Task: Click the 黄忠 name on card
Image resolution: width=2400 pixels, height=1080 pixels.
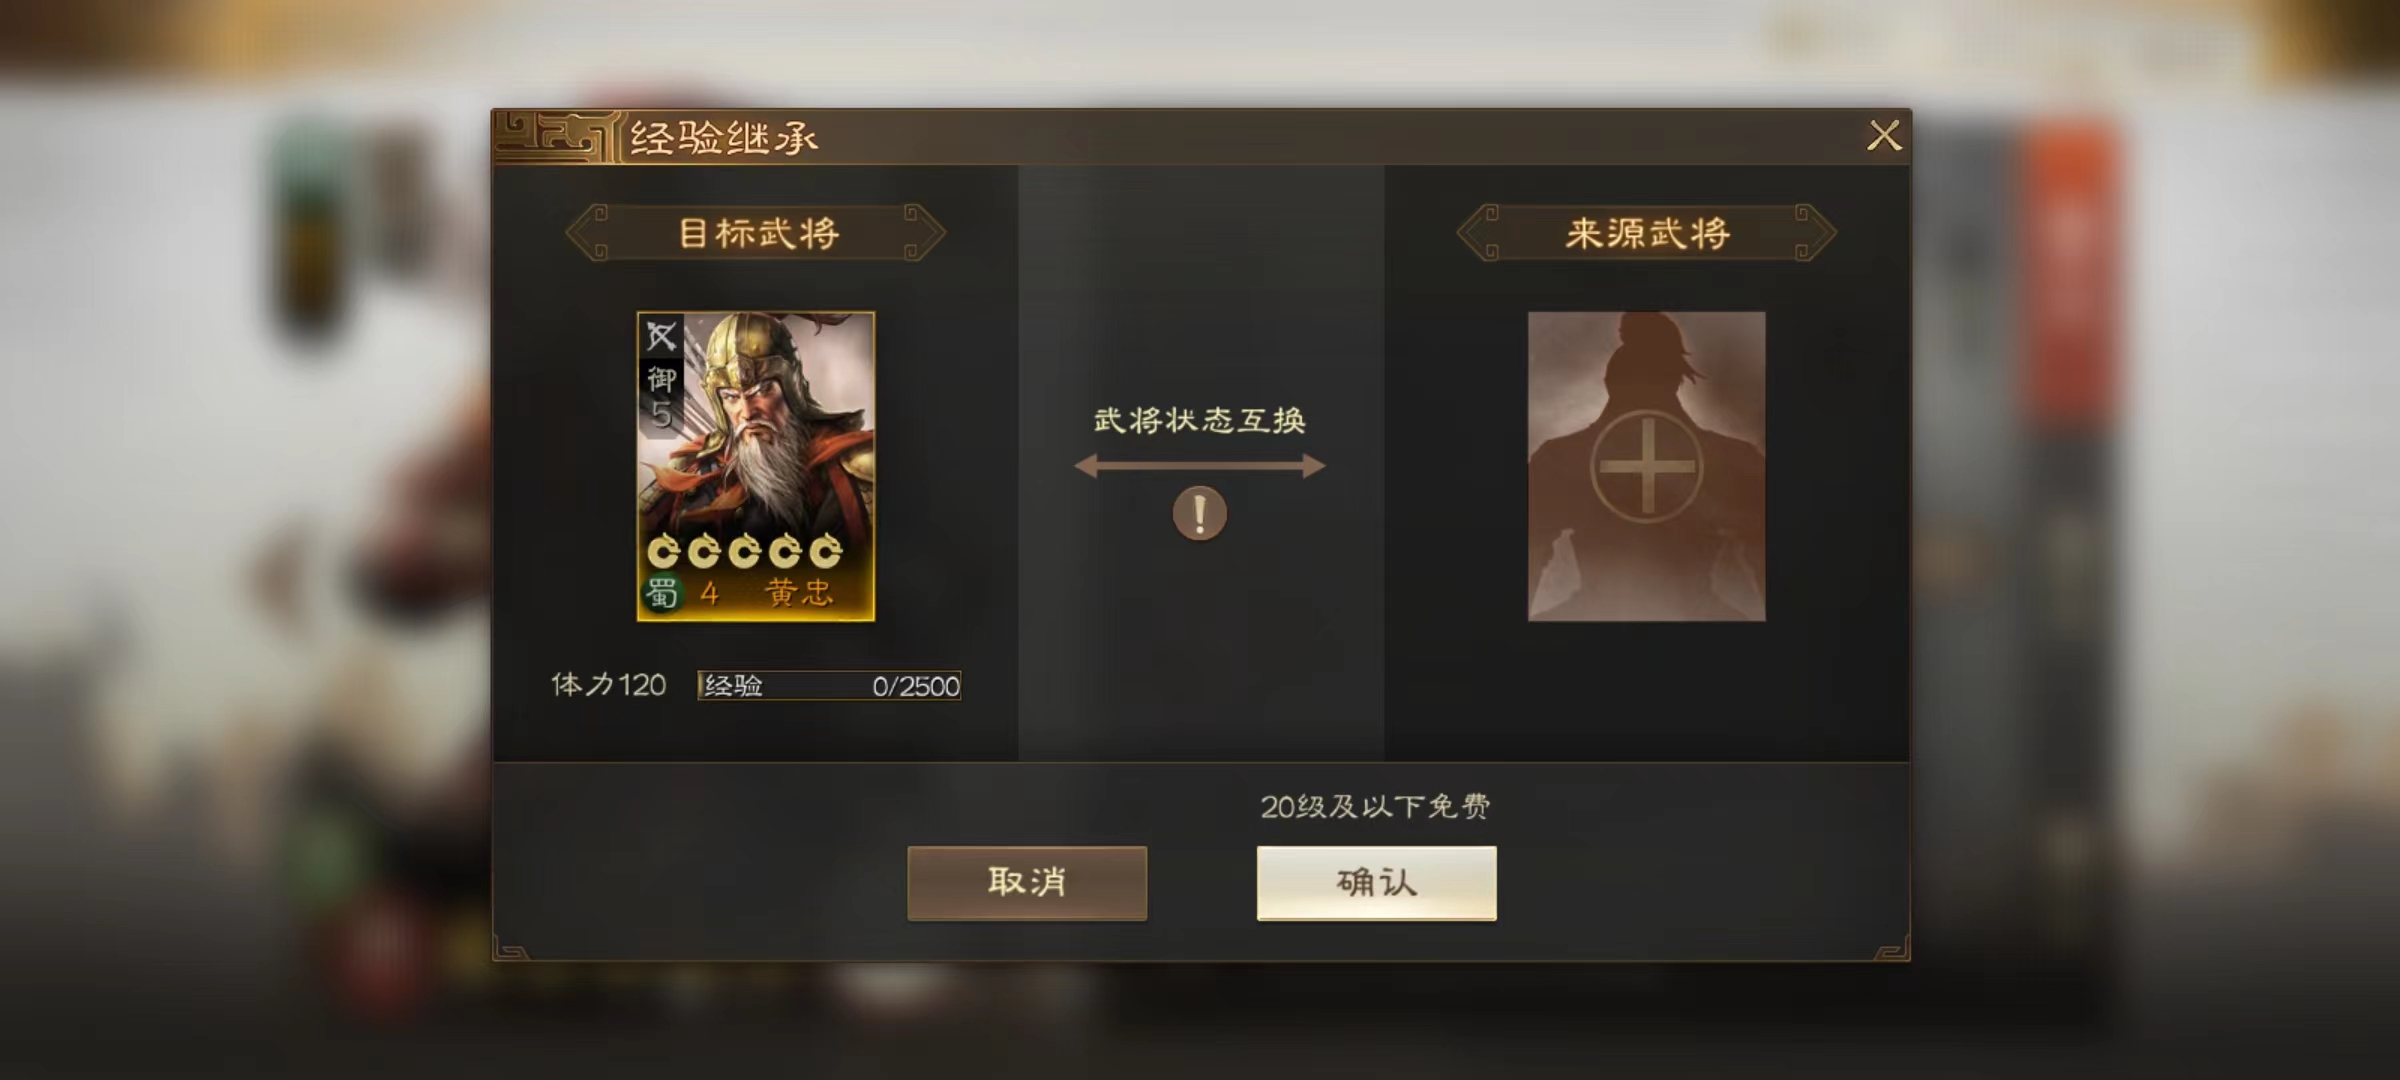Action: coord(798,593)
